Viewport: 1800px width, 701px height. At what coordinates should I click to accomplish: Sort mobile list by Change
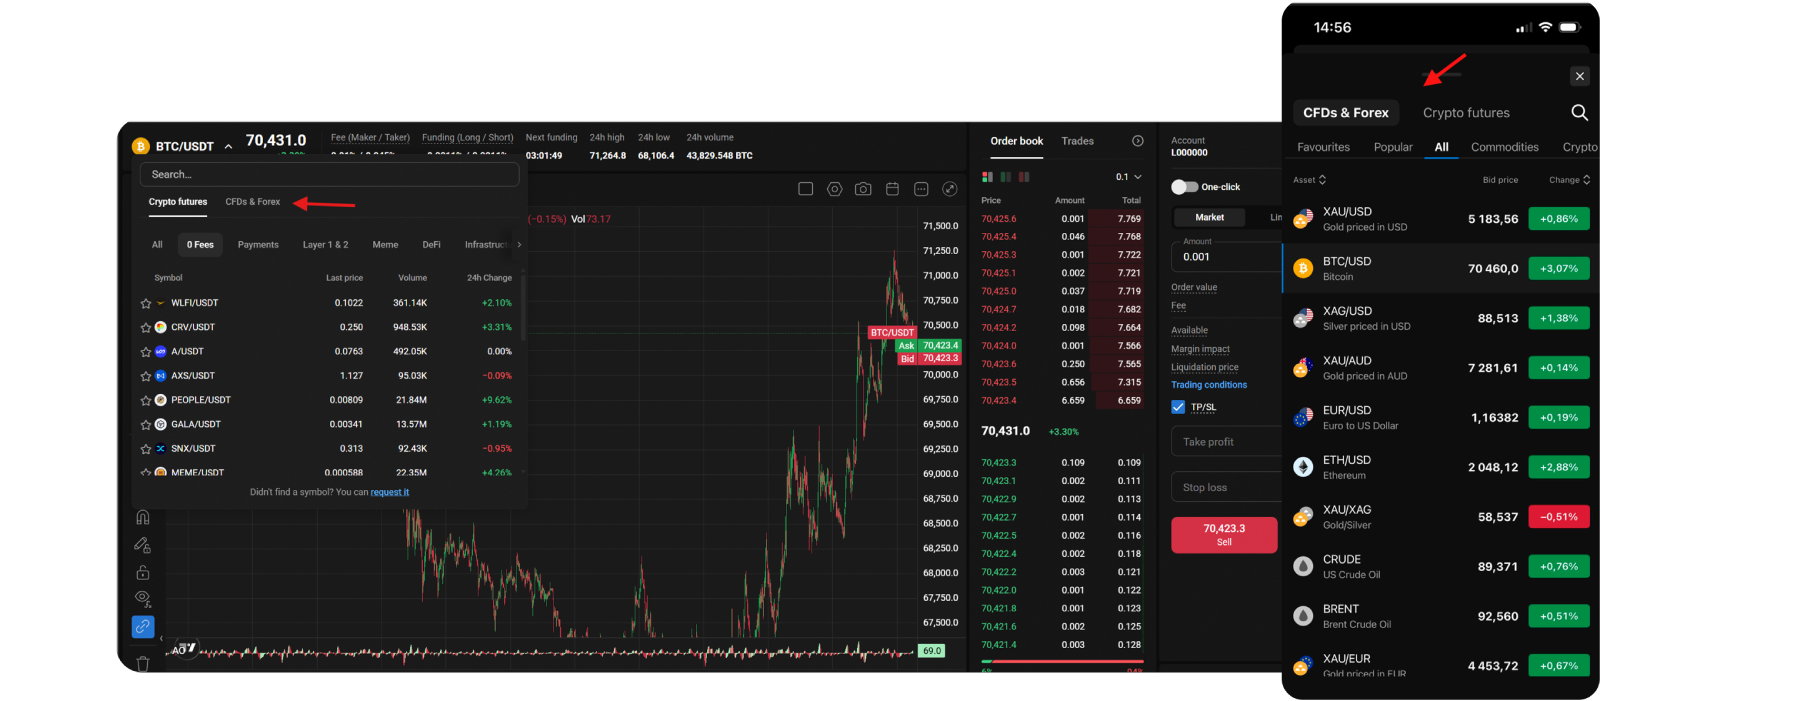pyautogui.click(x=1569, y=180)
